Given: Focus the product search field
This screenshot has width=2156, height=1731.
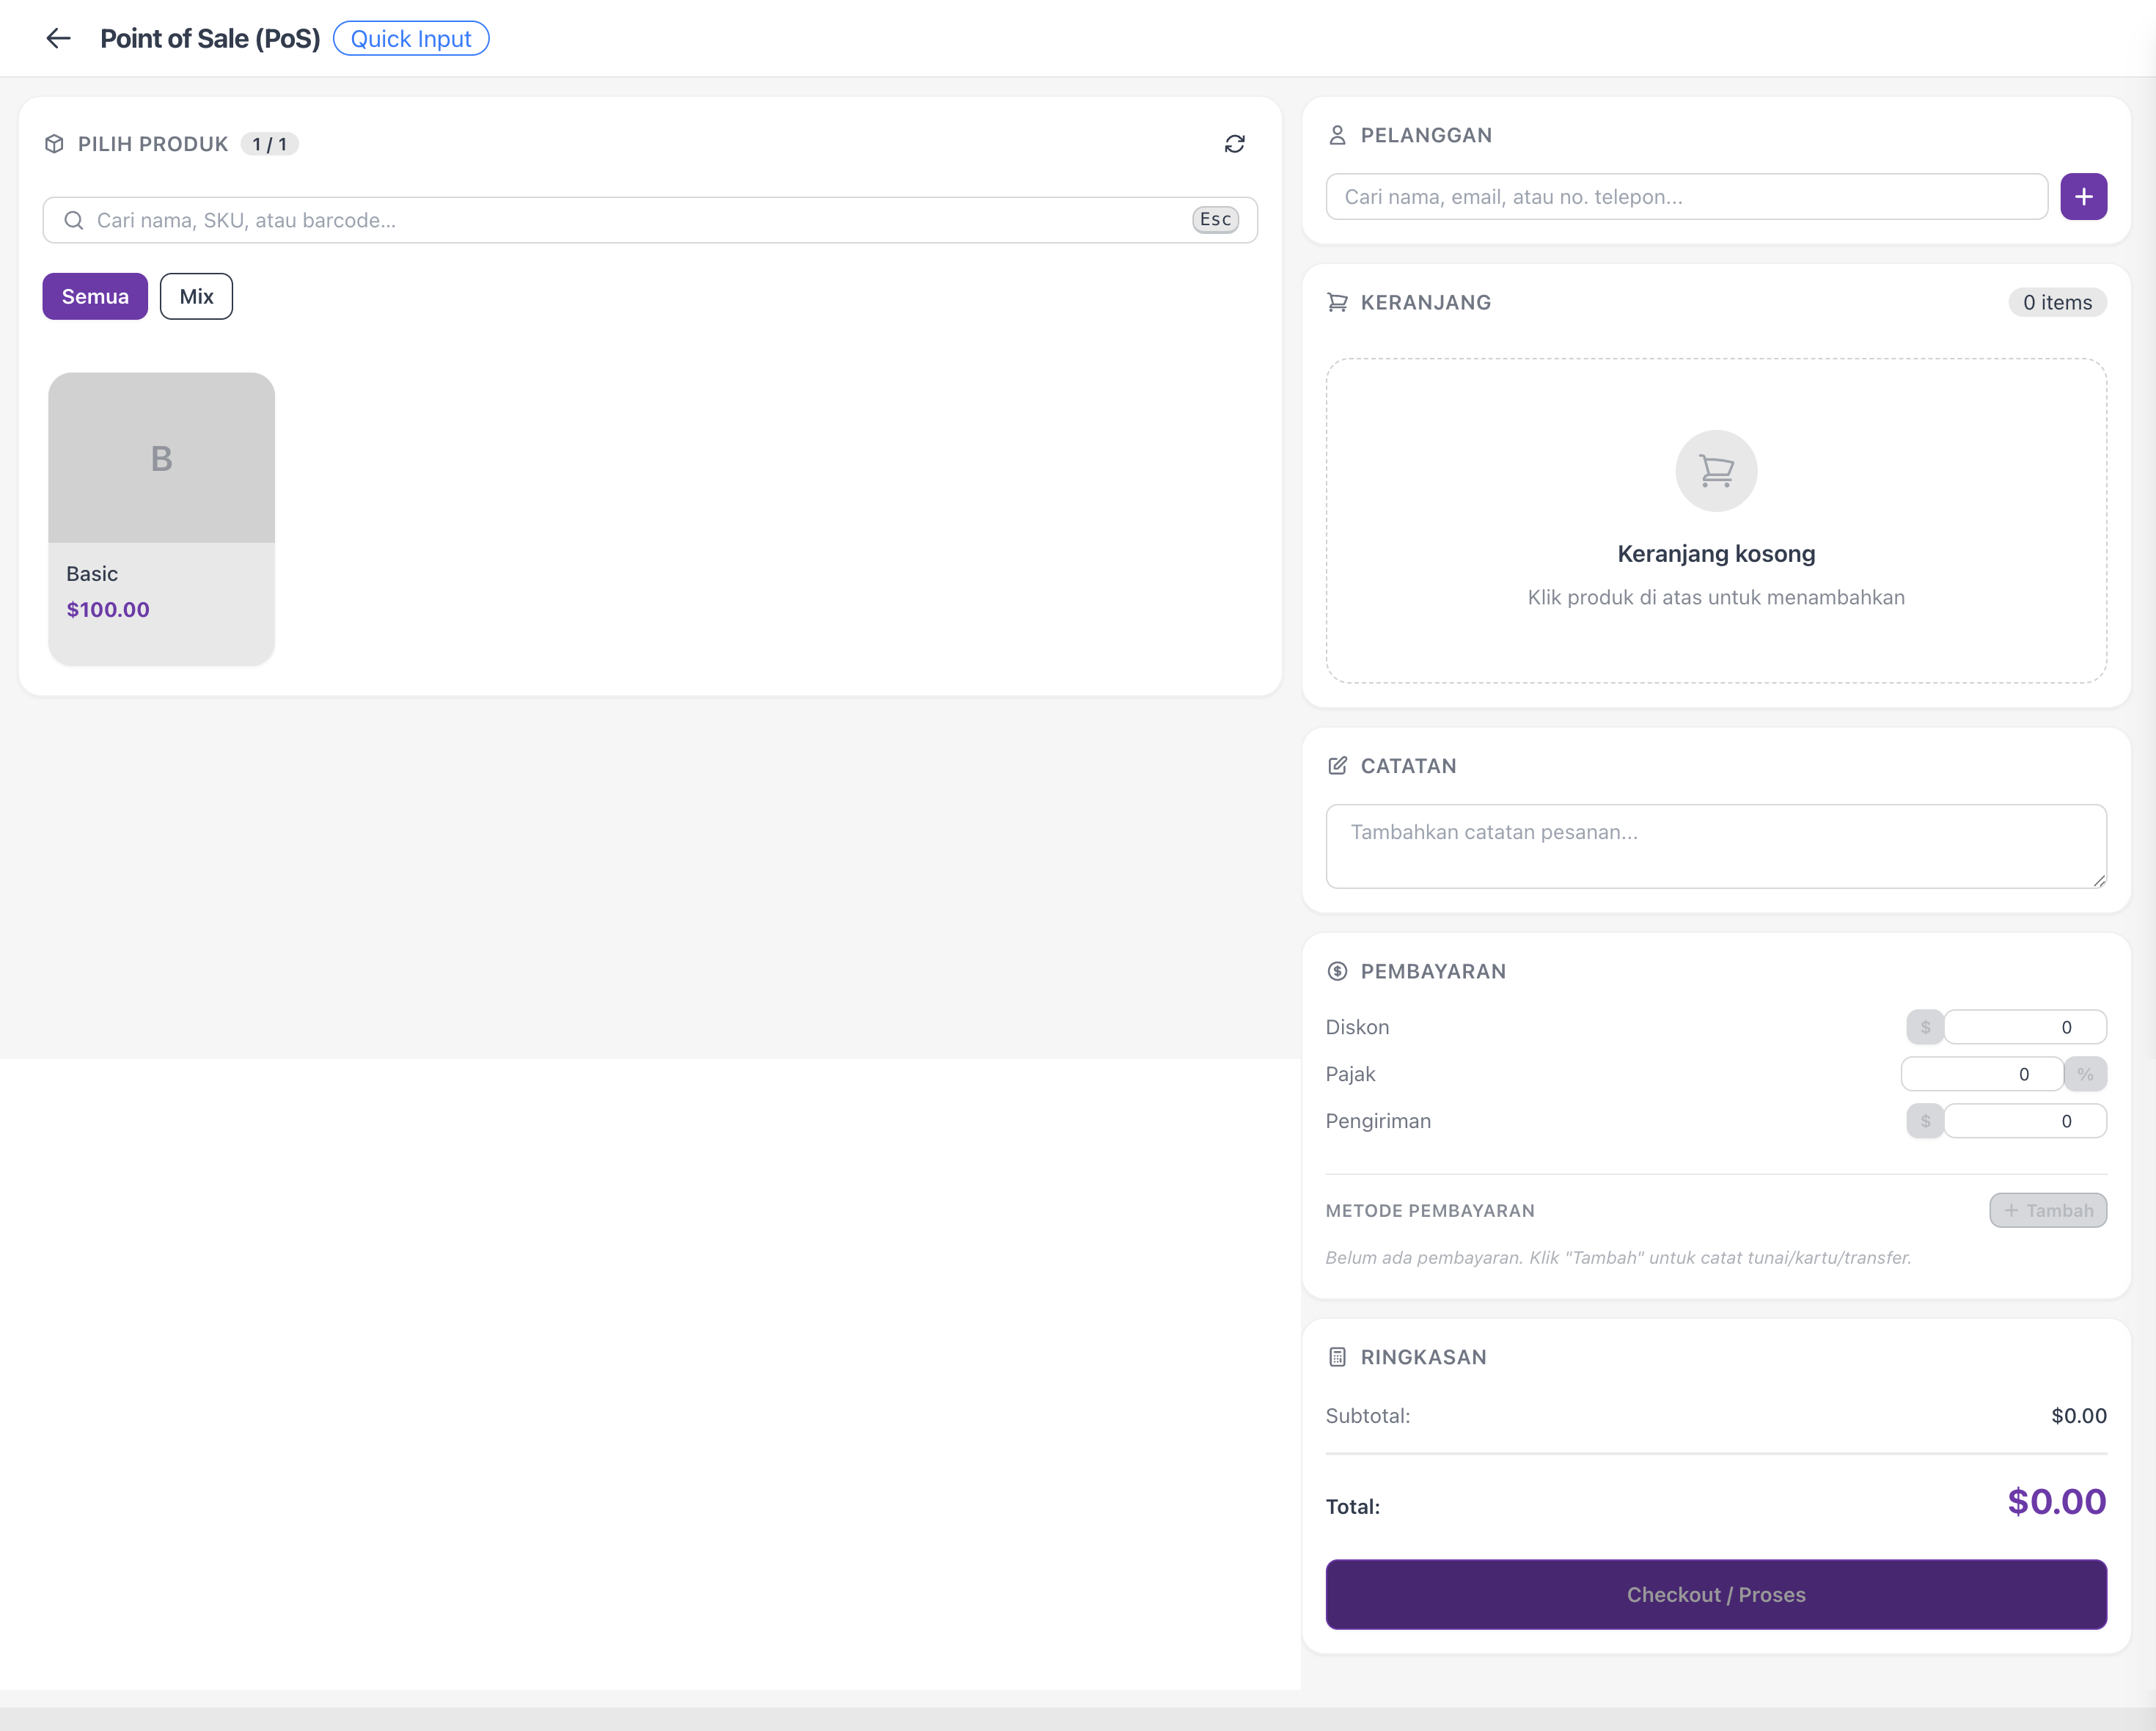Looking at the screenshot, I should [x=650, y=220].
